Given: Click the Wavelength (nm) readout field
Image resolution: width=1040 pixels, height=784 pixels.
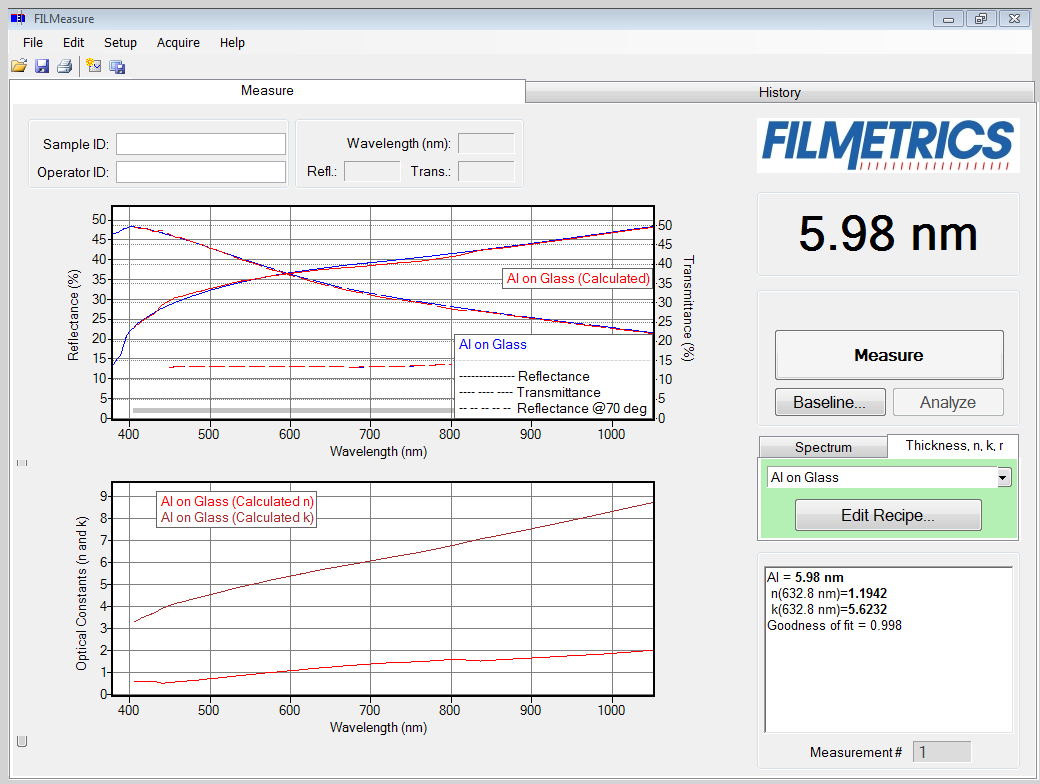Looking at the screenshot, I should [486, 143].
